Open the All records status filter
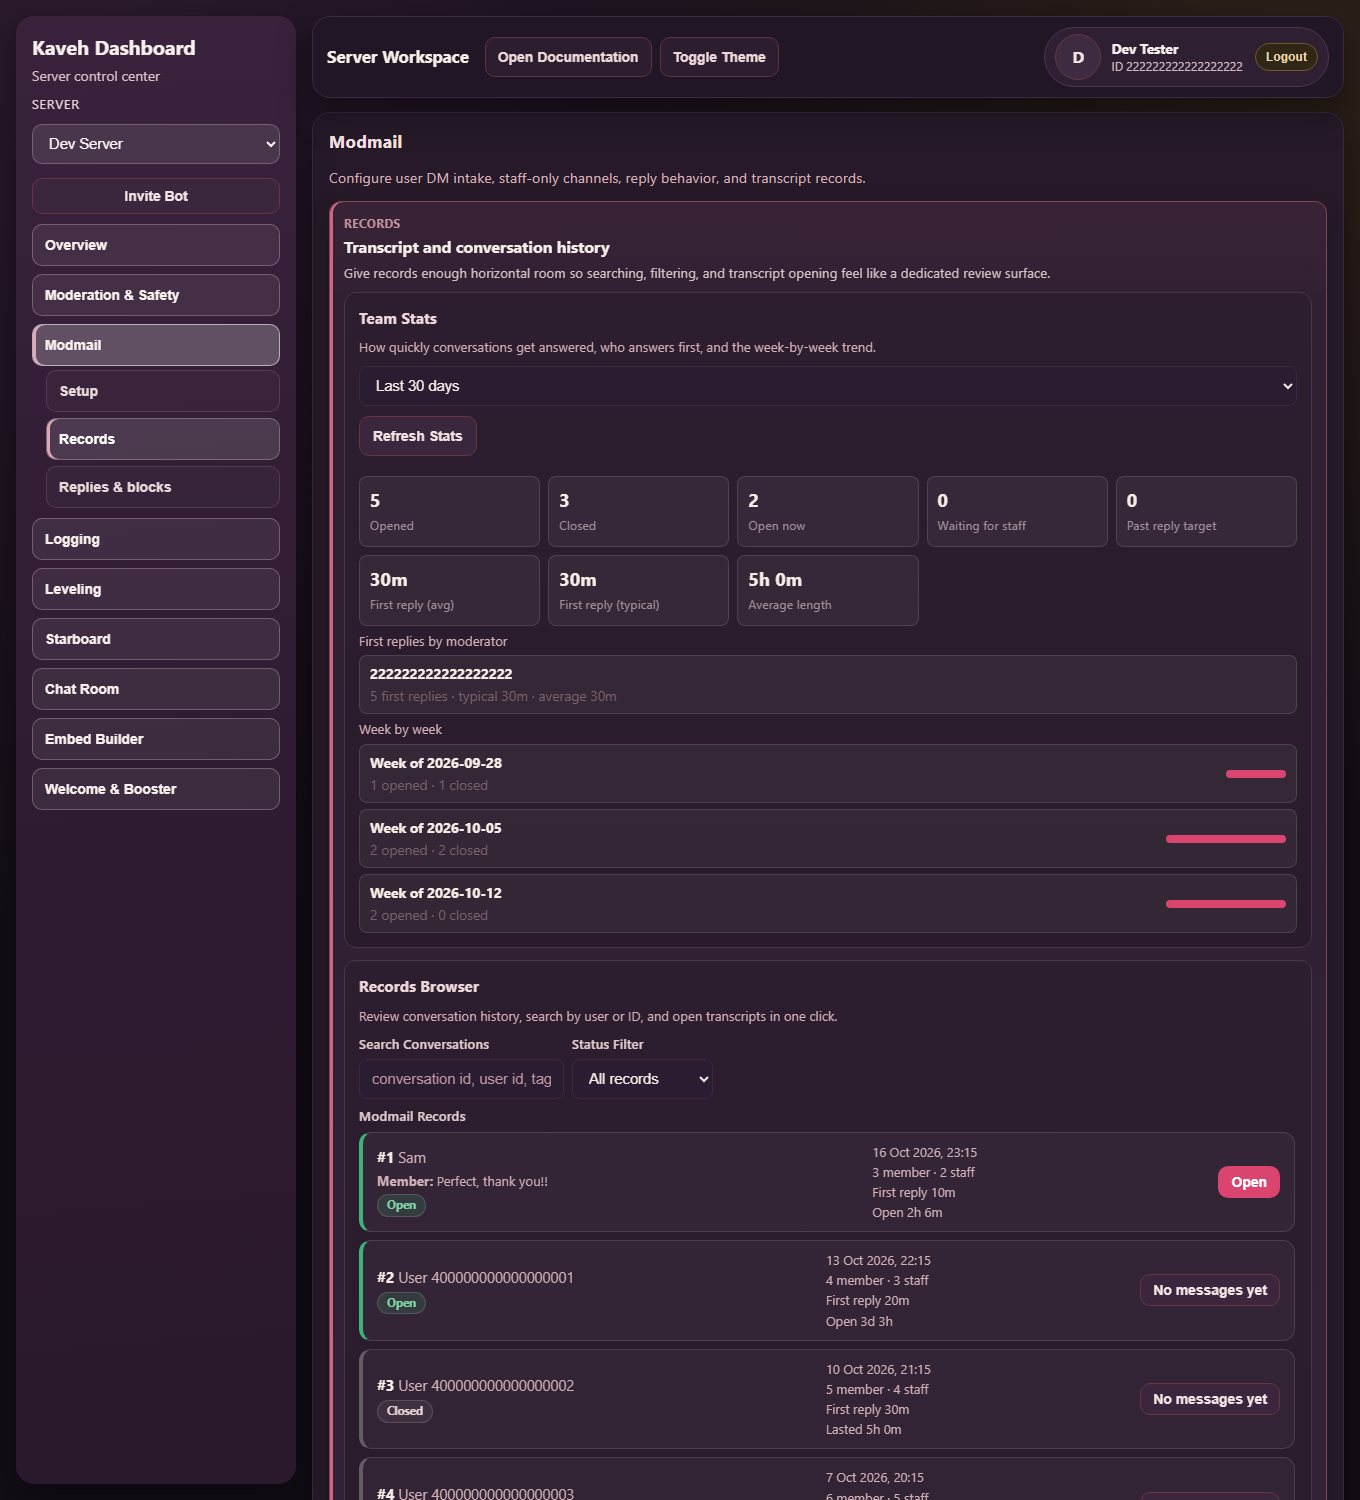 click(642, 1079)
